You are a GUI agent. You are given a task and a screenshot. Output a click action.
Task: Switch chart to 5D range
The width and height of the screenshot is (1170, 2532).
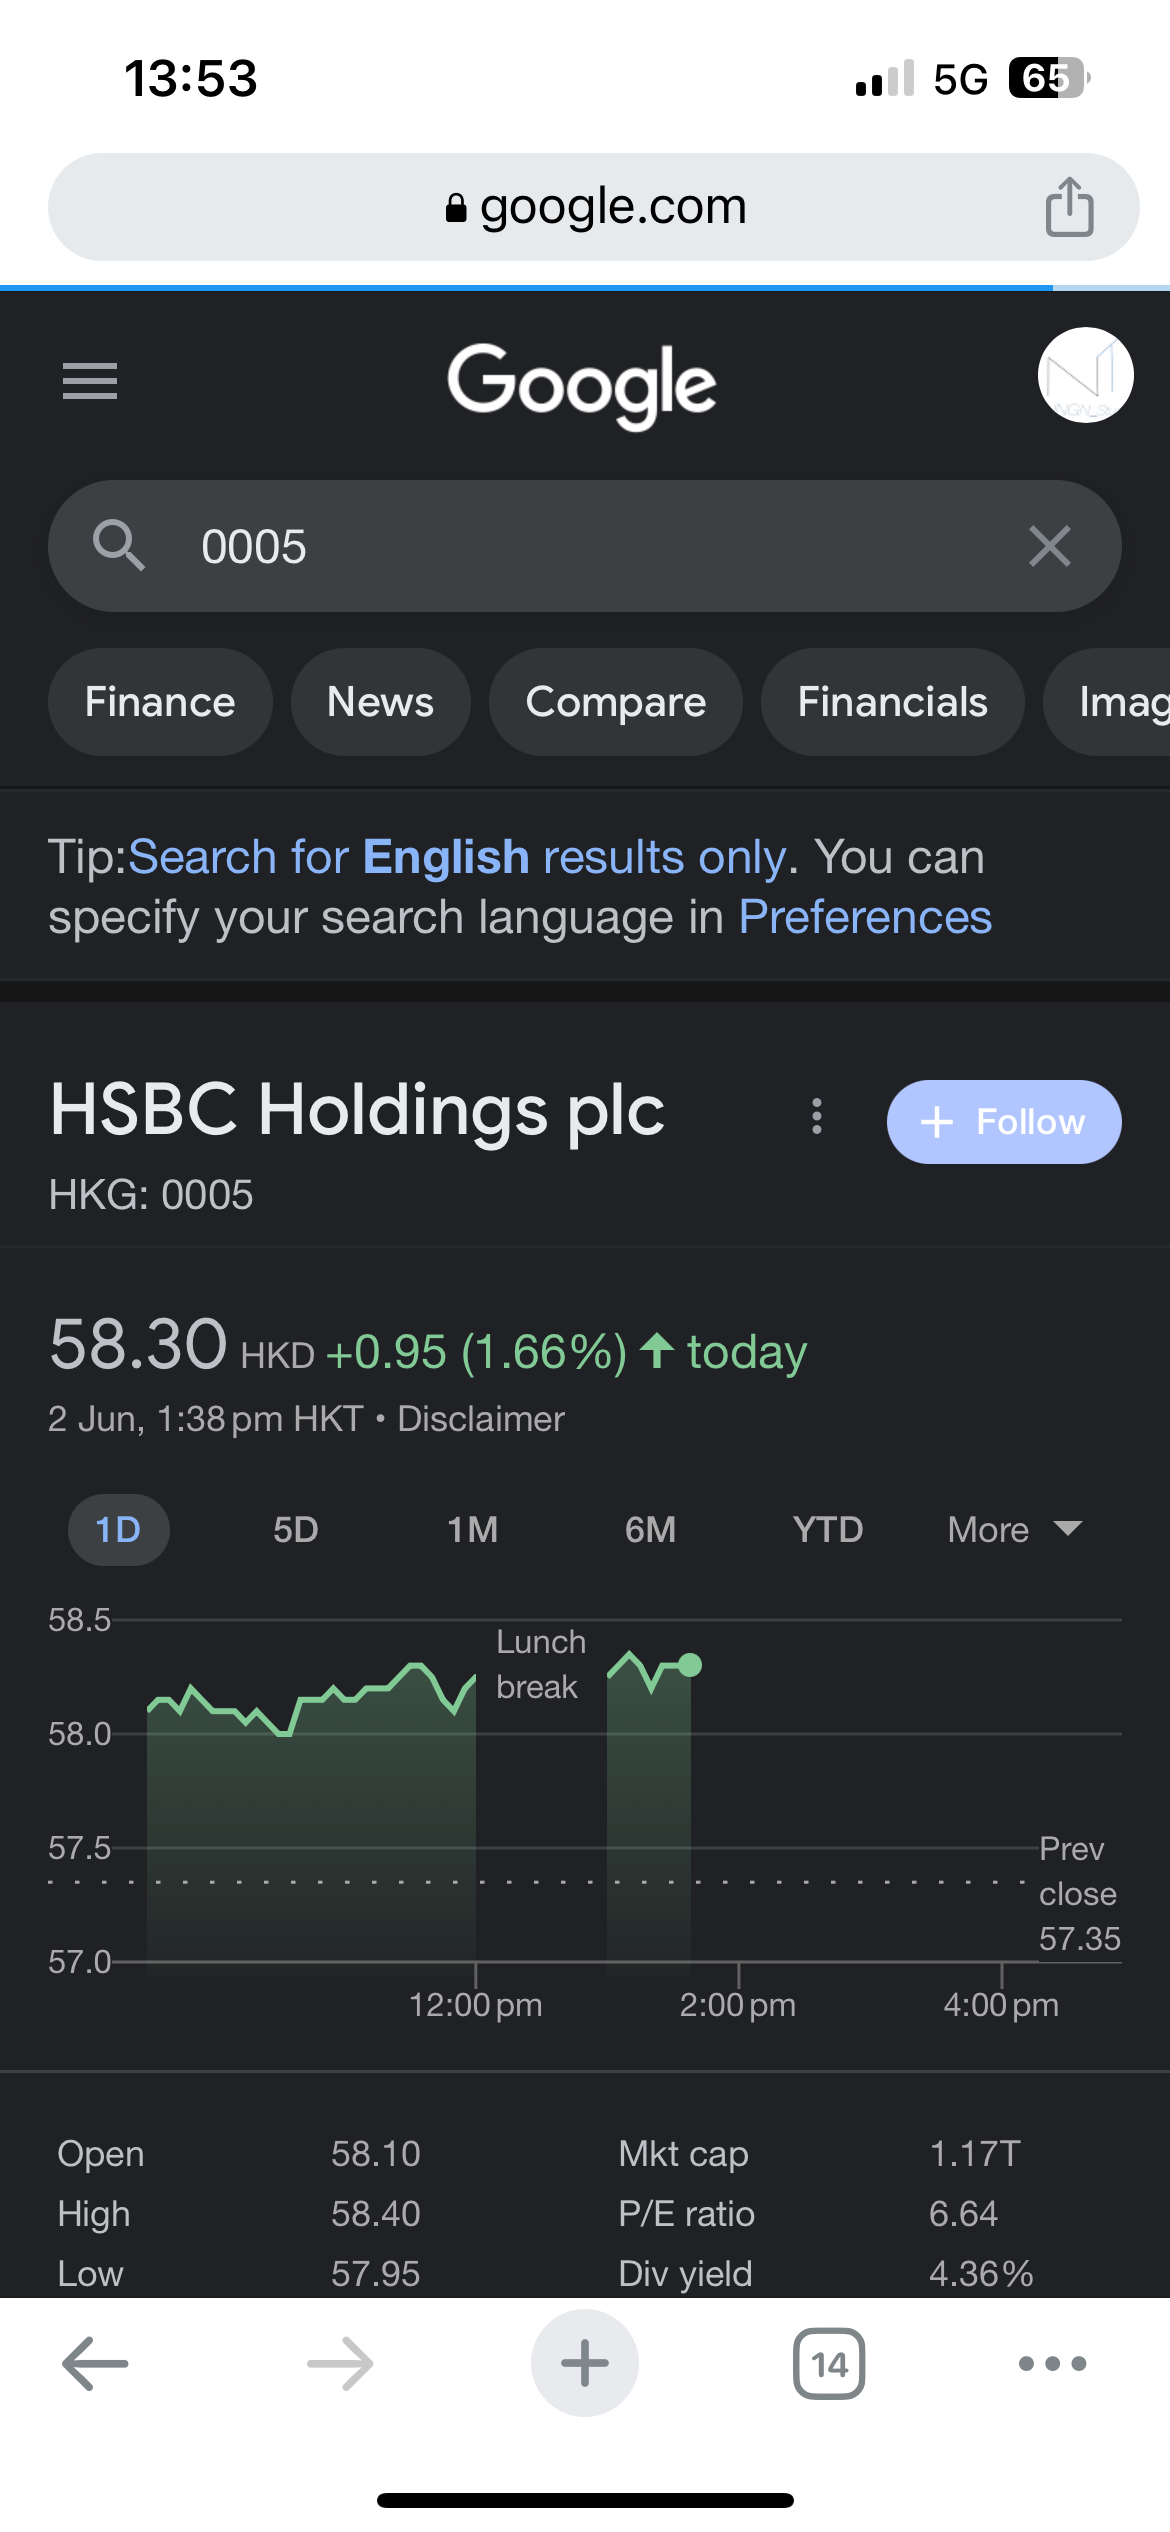pyautogui.click(x=296, y=1529)
